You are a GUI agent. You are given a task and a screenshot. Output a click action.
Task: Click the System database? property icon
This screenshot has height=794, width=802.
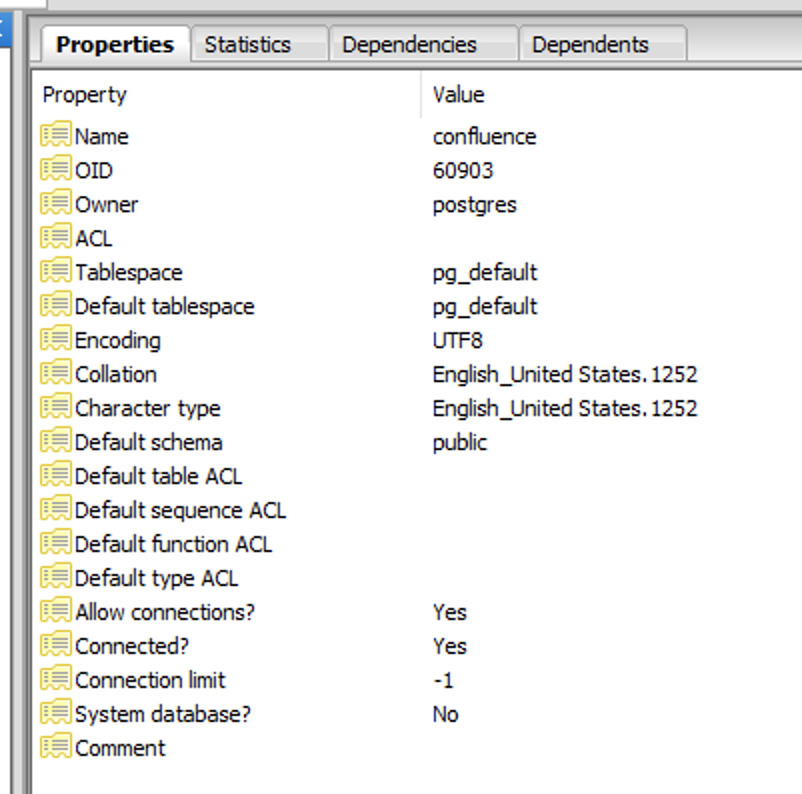(x=56, y=713)
